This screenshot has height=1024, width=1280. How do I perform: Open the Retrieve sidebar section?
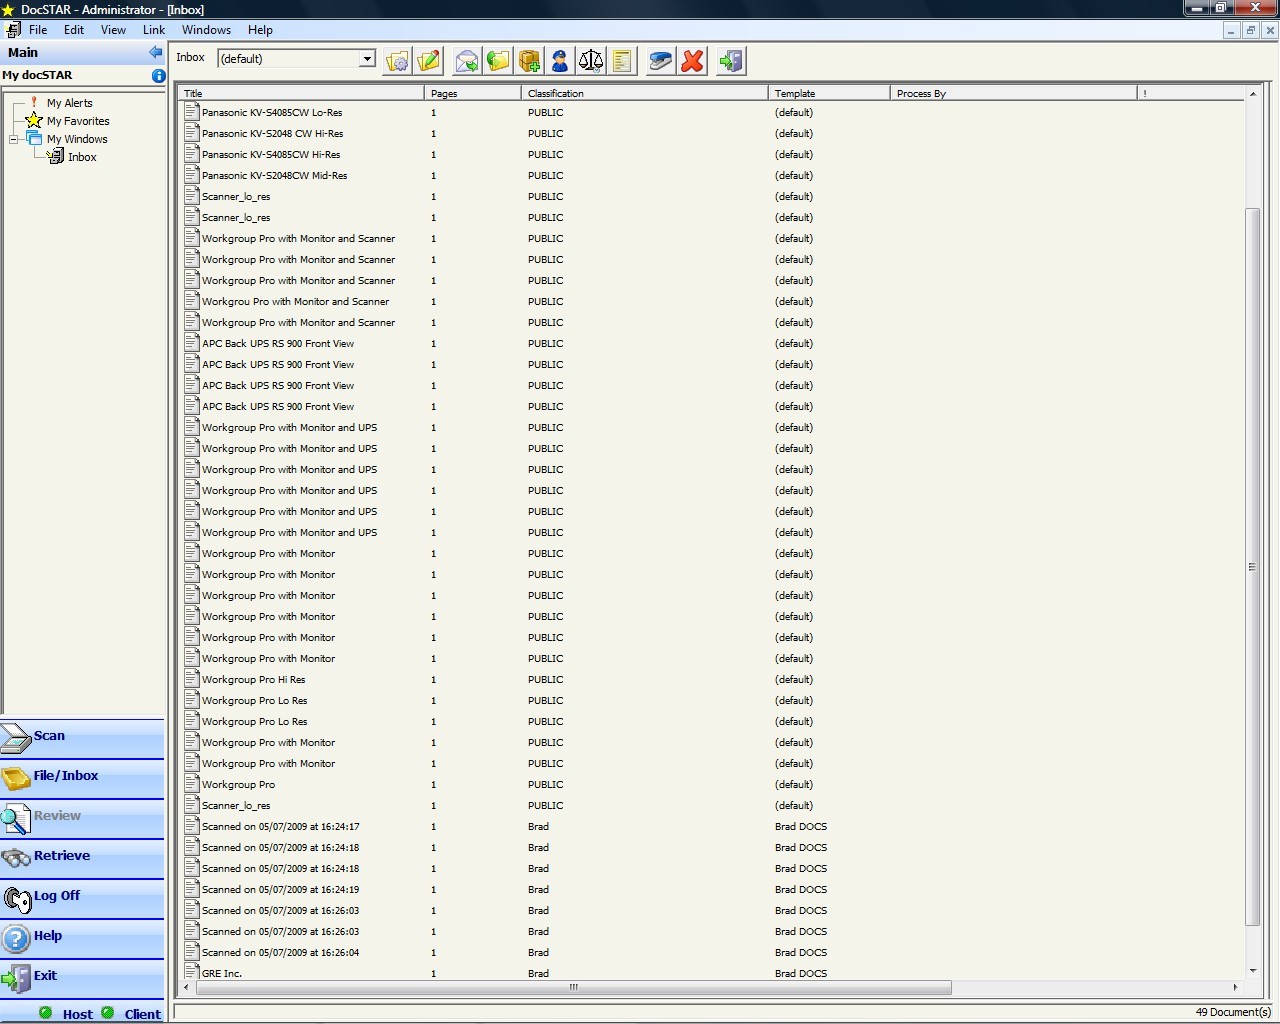[82, 858]
